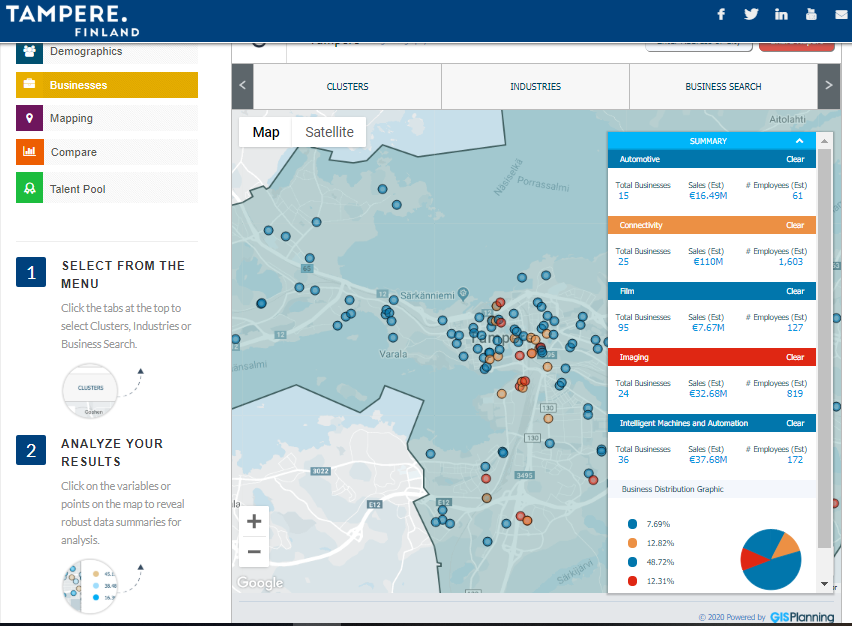Click the 48.72% blue legend swatch
The image size is (852, 626).
tap(632, 562)
